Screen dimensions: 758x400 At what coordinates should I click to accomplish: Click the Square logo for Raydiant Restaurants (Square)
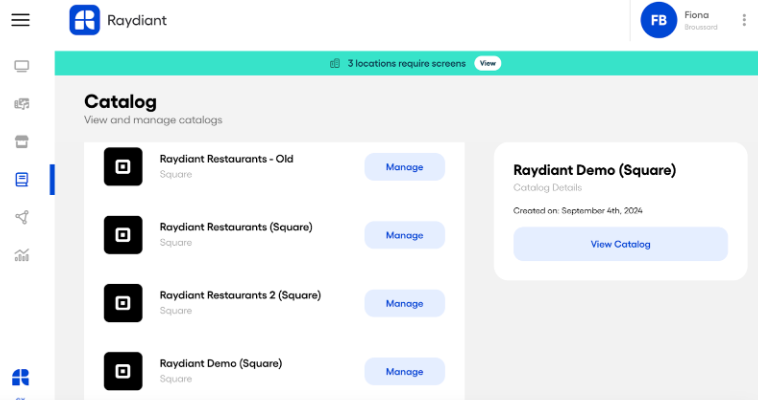click(123, 235)
